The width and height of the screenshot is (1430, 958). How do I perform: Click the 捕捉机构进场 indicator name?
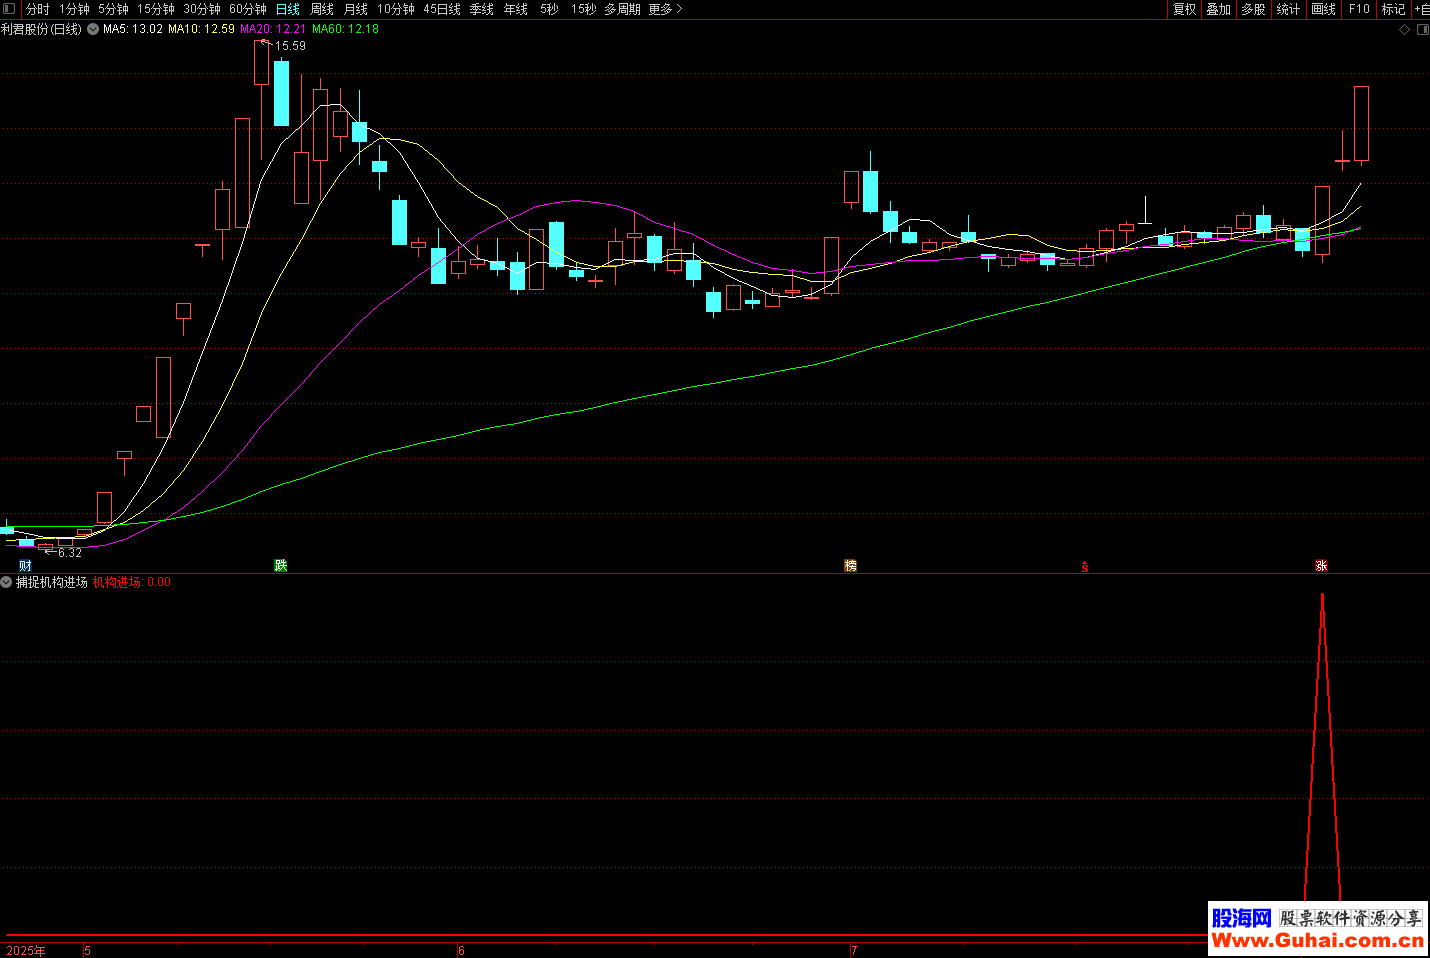(51, 582)
